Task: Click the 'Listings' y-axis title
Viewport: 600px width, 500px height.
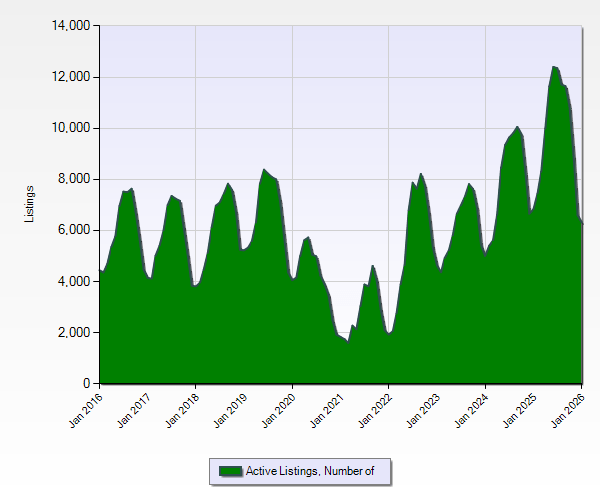Action: (30, 204)
